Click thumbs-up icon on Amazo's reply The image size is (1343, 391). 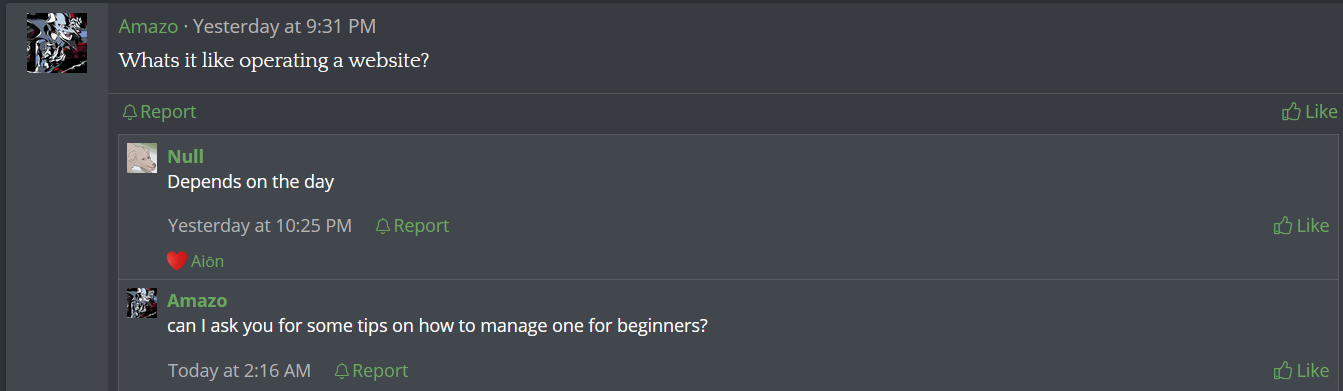pyautogui.click(x=1283, y=371)
